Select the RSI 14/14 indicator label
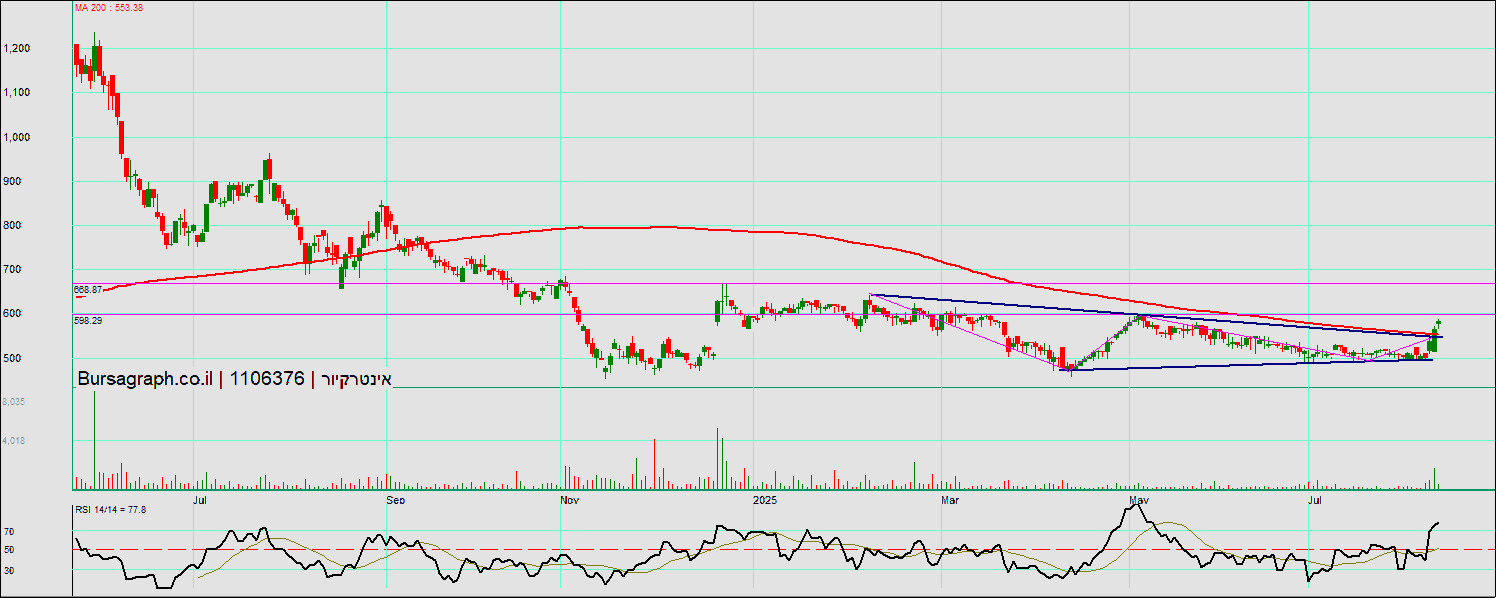 (111, 510)
